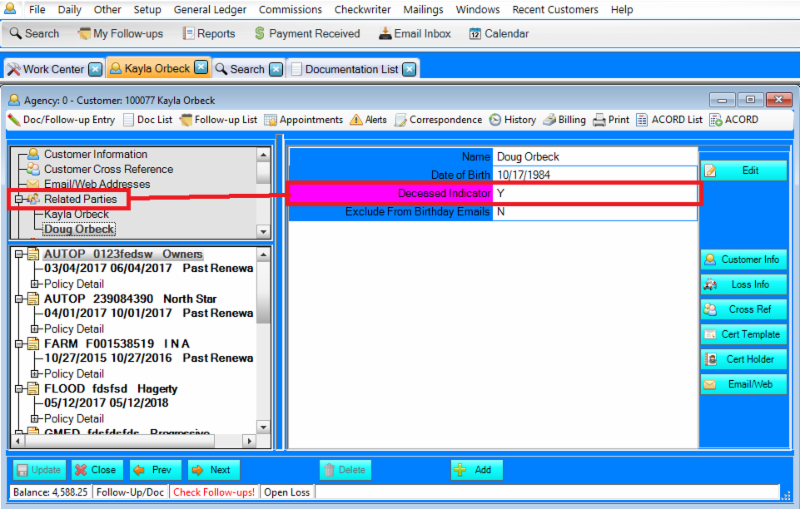Switch to the Documentation List tab
Image resolution: width=800 pixels, height=509 pixels.
[351, 69]
